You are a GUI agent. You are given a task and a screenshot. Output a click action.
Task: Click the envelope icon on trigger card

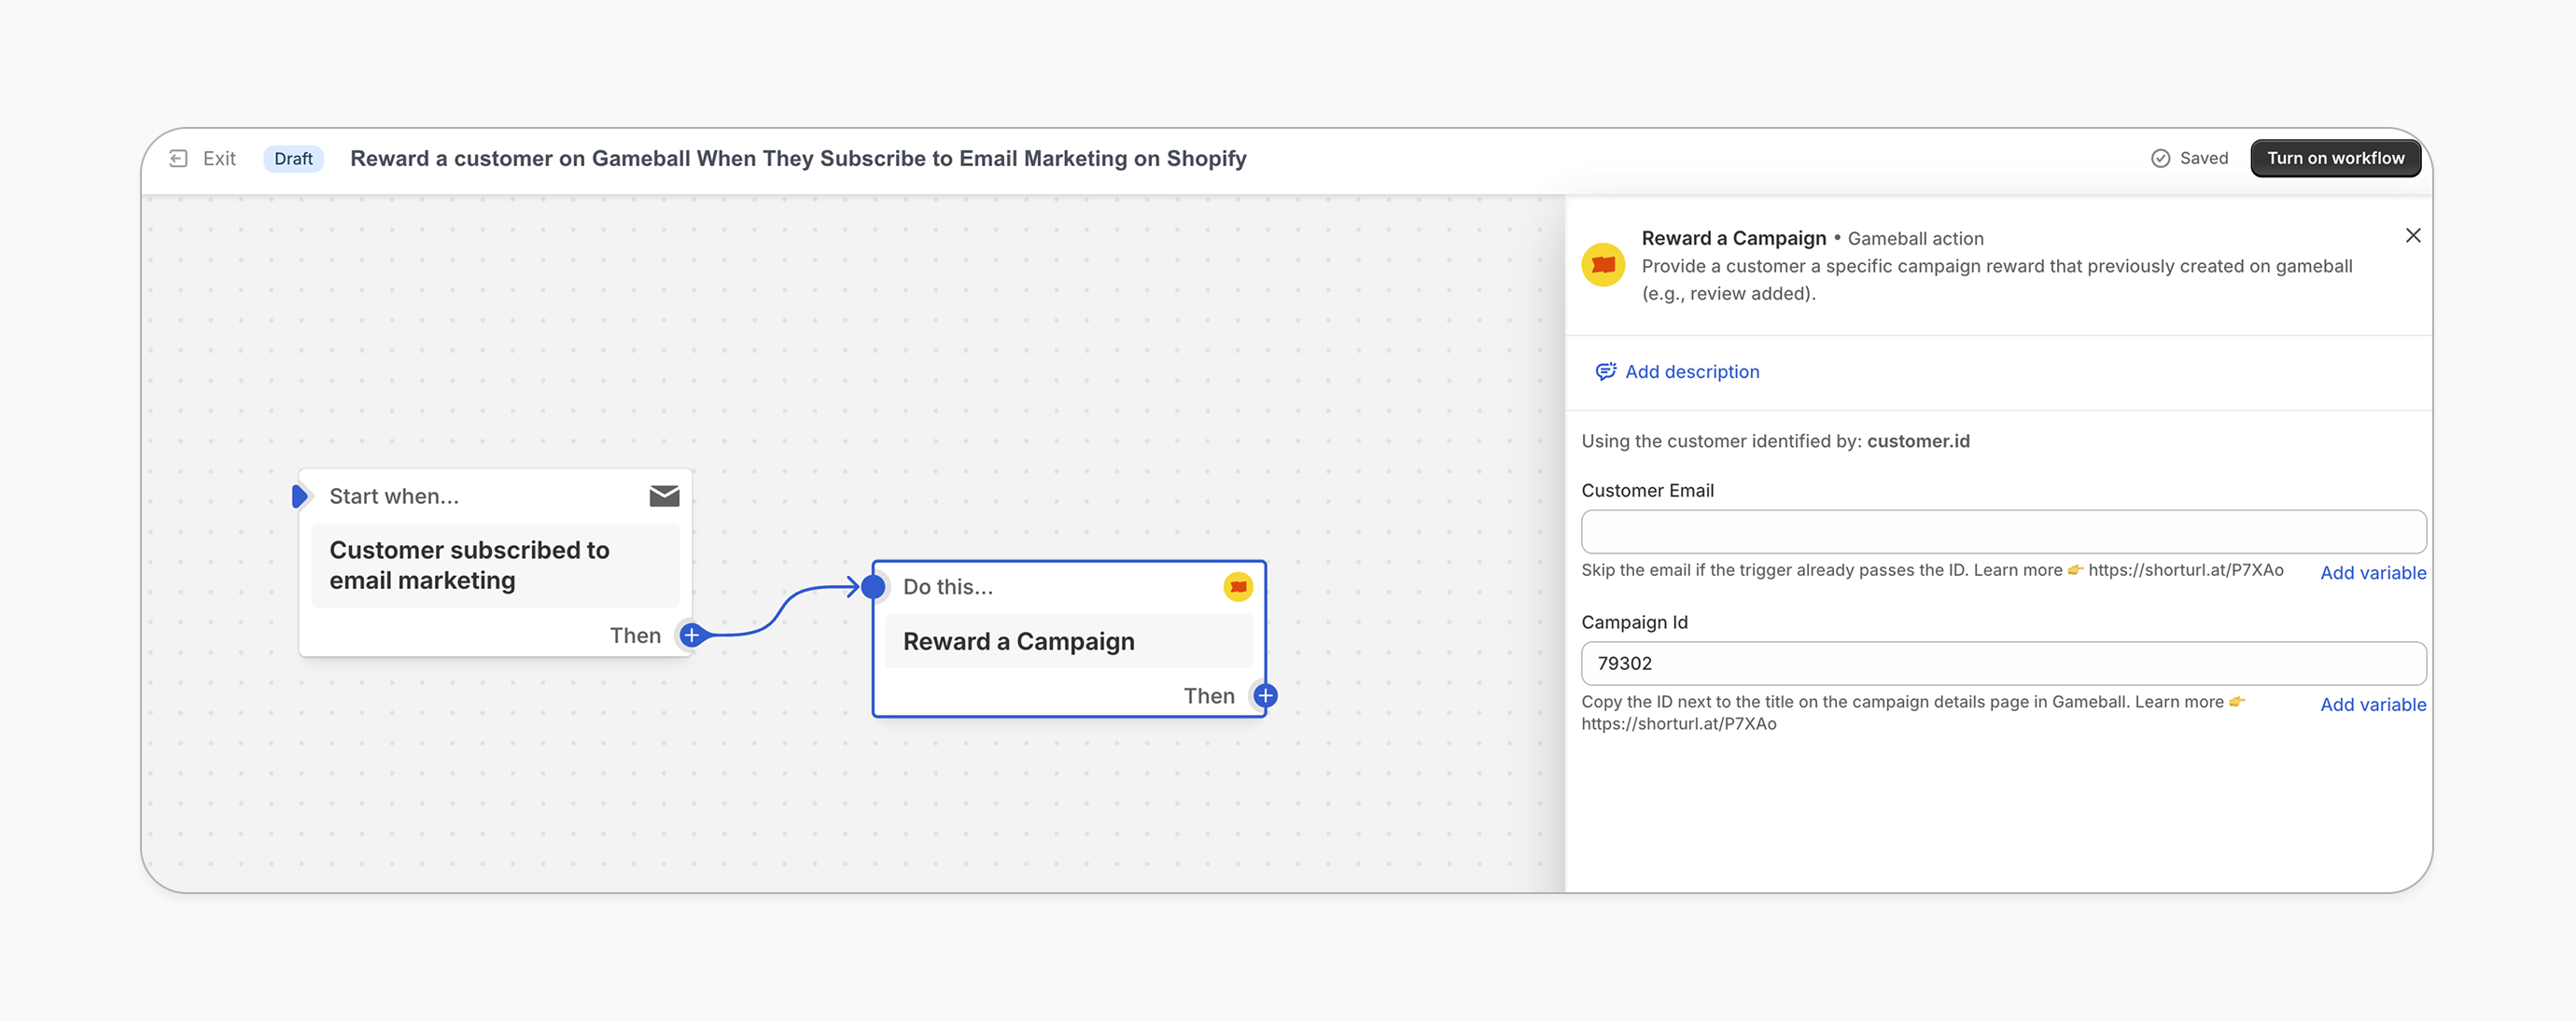click(x=663, y=495)
